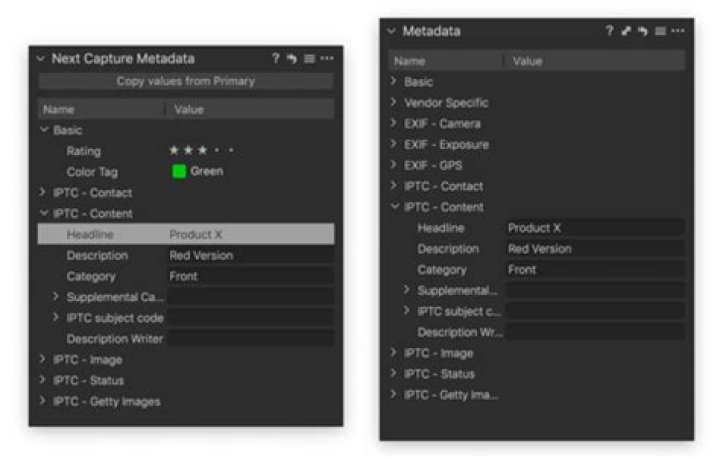Open help for Next Capture Metadata panel
The image size is (720, 459).
276,59
